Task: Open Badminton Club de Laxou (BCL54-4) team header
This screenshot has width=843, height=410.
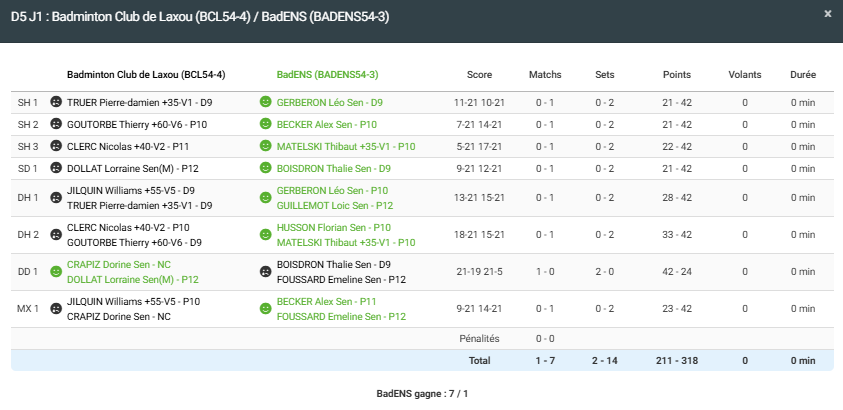Action: coord(146,75)
